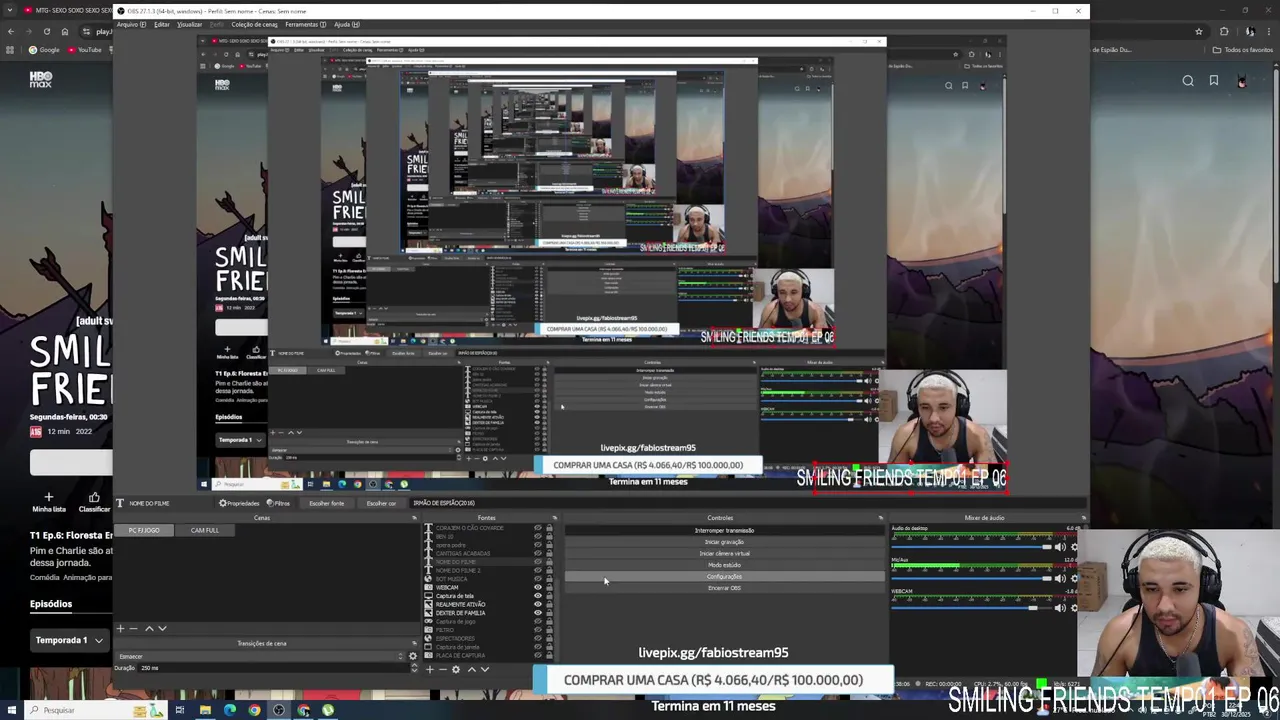The width and height of the screenshot is (1280, 720).
Task: Hide the REALMENTE ATIVÃO source
Action: [x=537, y=604]
